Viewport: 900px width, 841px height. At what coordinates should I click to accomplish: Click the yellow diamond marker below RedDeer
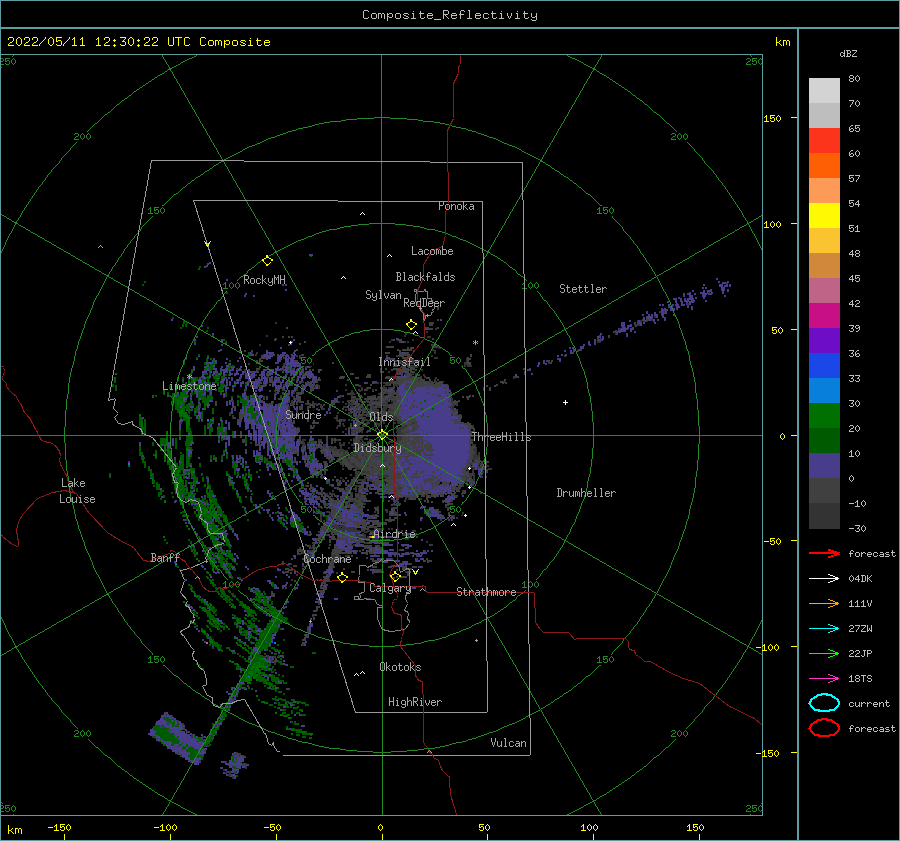pyautogui.click(x=412, y=325)
